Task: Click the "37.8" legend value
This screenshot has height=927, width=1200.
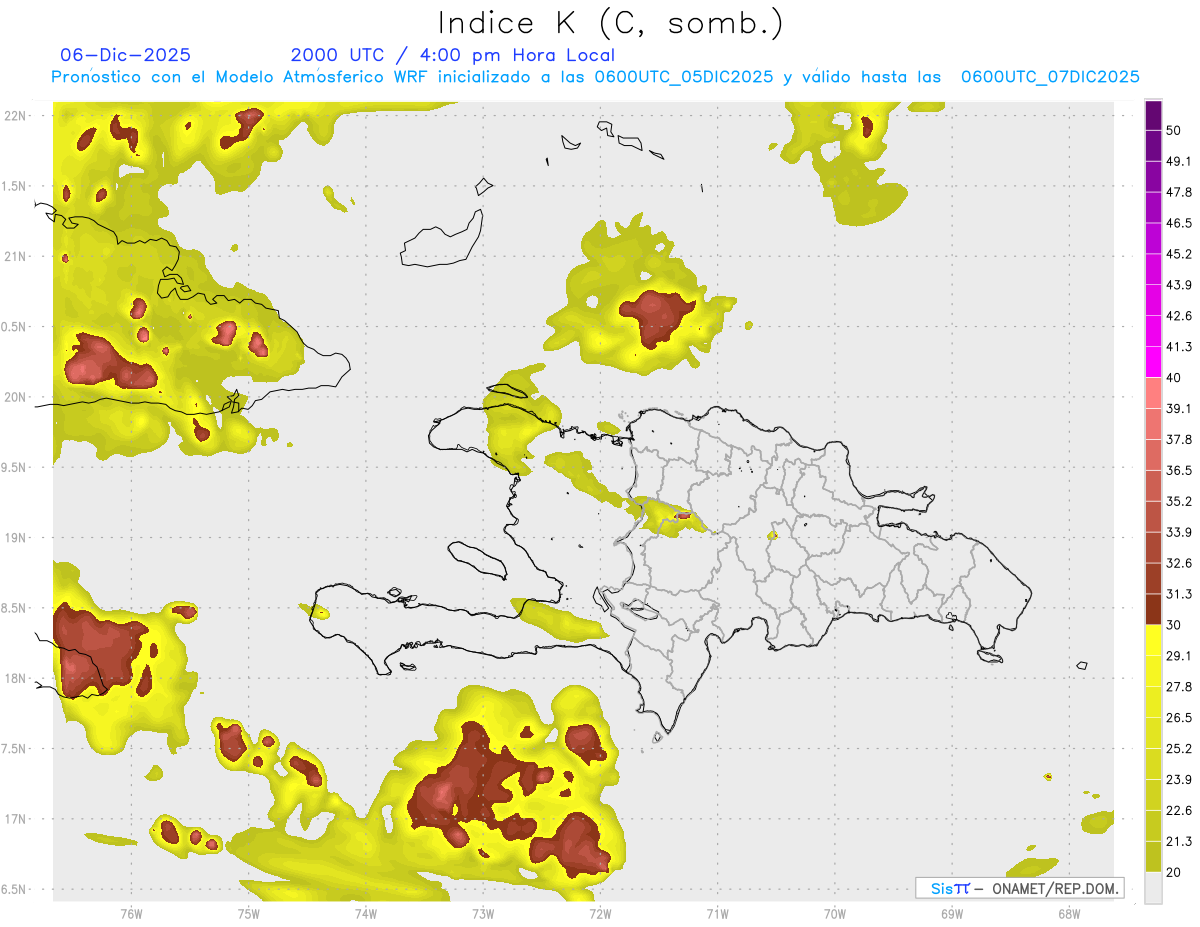Action: click(x=1179, y=439)
